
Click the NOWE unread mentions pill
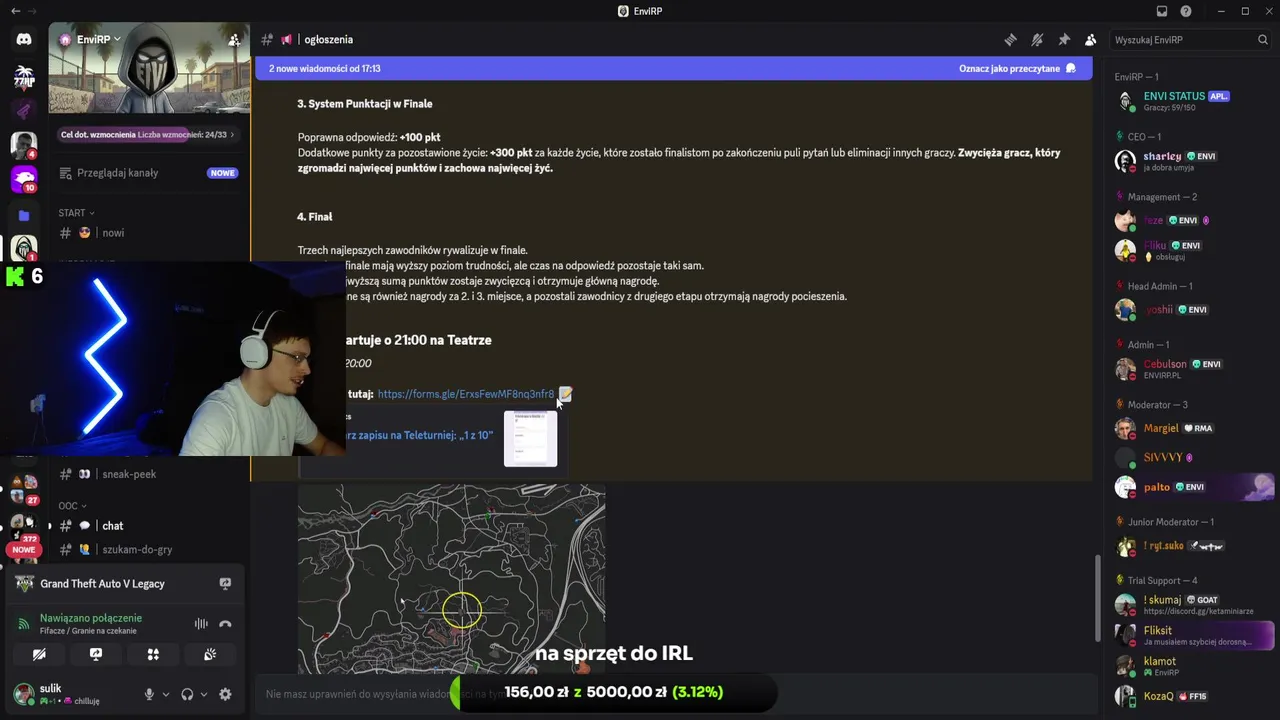click(24, 550)
